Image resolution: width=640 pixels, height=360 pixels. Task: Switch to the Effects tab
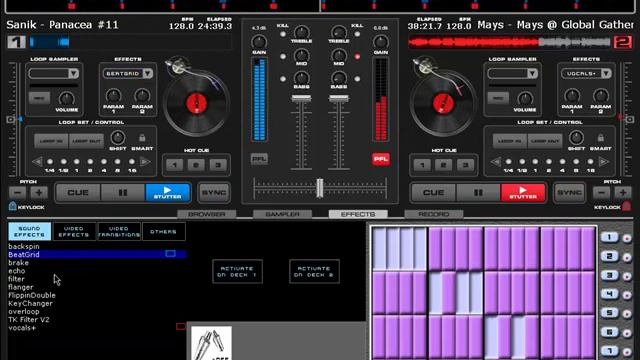[x=358, y=214]
